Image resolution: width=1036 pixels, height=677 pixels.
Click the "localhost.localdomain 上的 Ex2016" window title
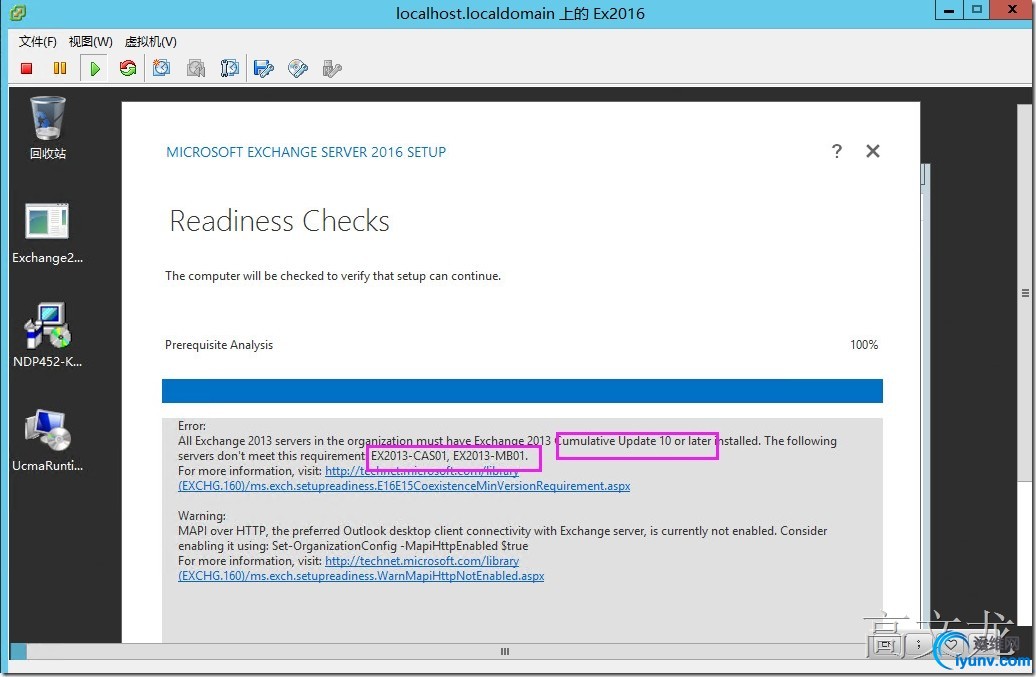click(x=520, y=13)
